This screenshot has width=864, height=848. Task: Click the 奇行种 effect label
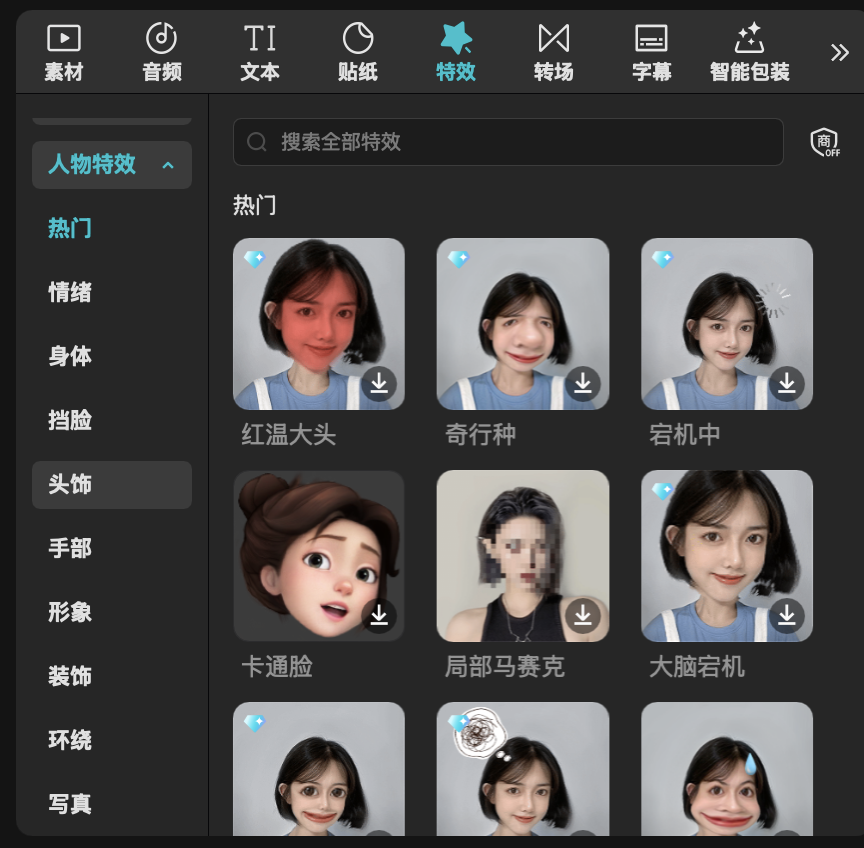click(480, 435)
